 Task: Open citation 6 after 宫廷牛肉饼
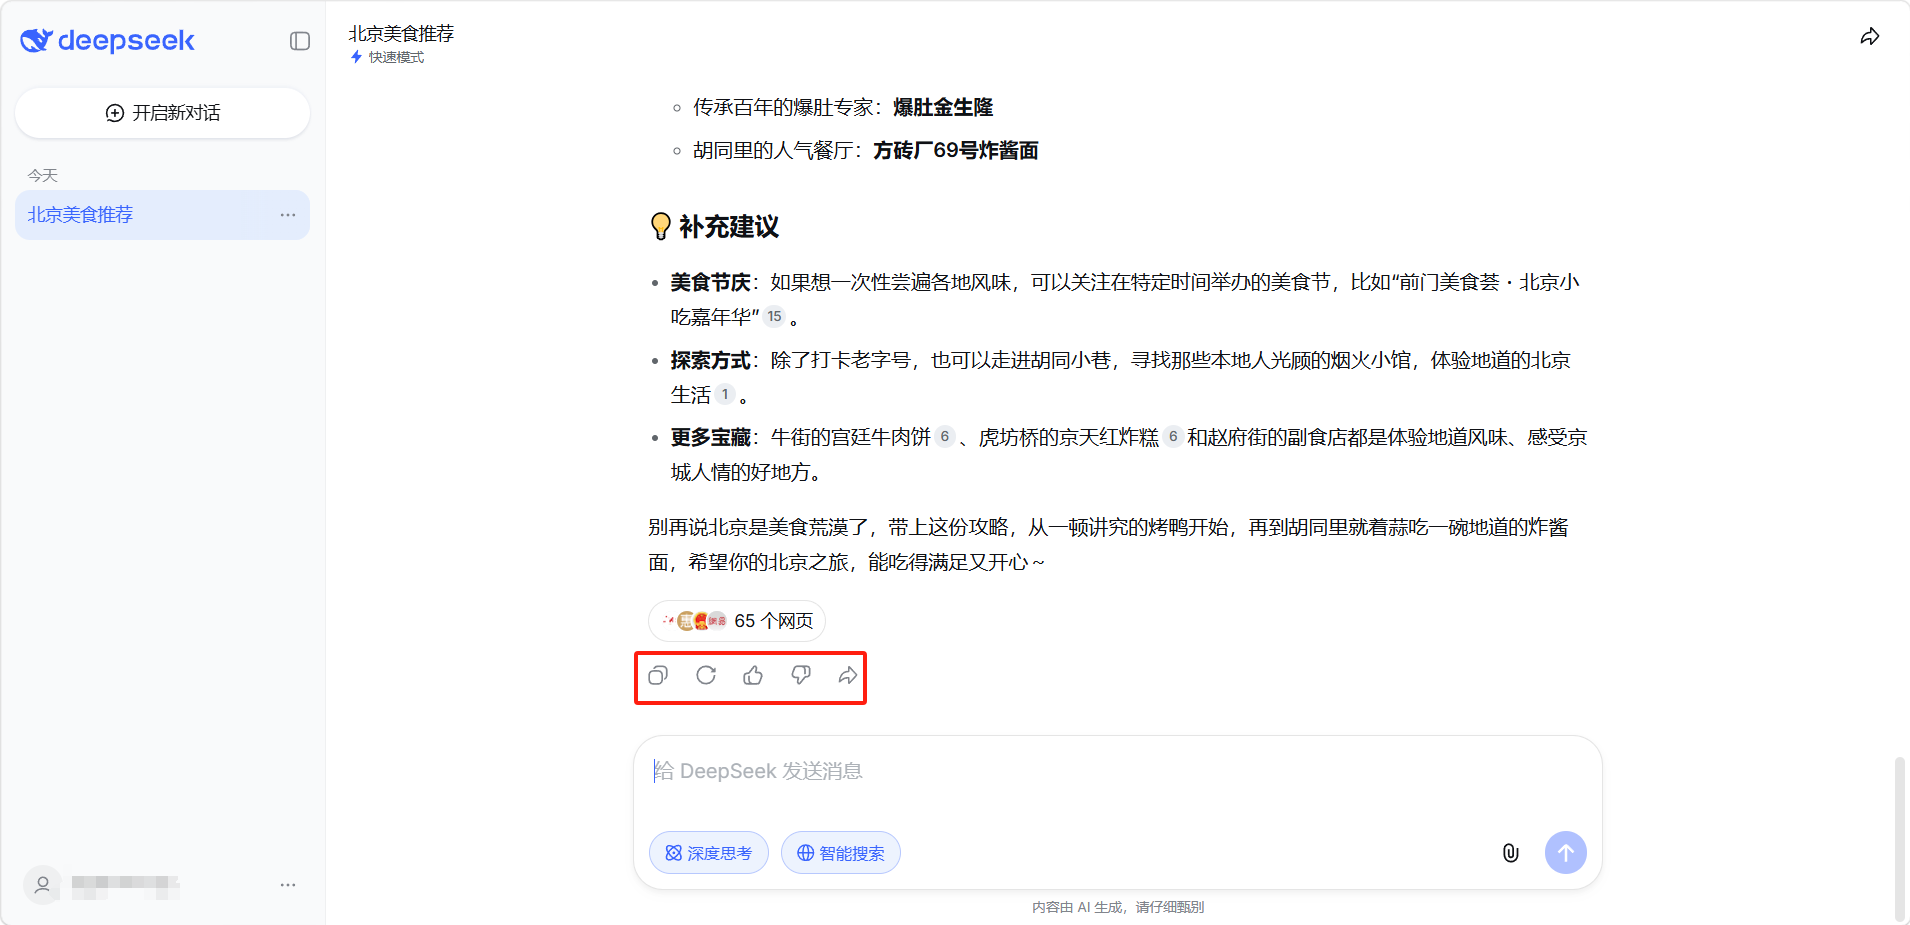tap(944, 436)
